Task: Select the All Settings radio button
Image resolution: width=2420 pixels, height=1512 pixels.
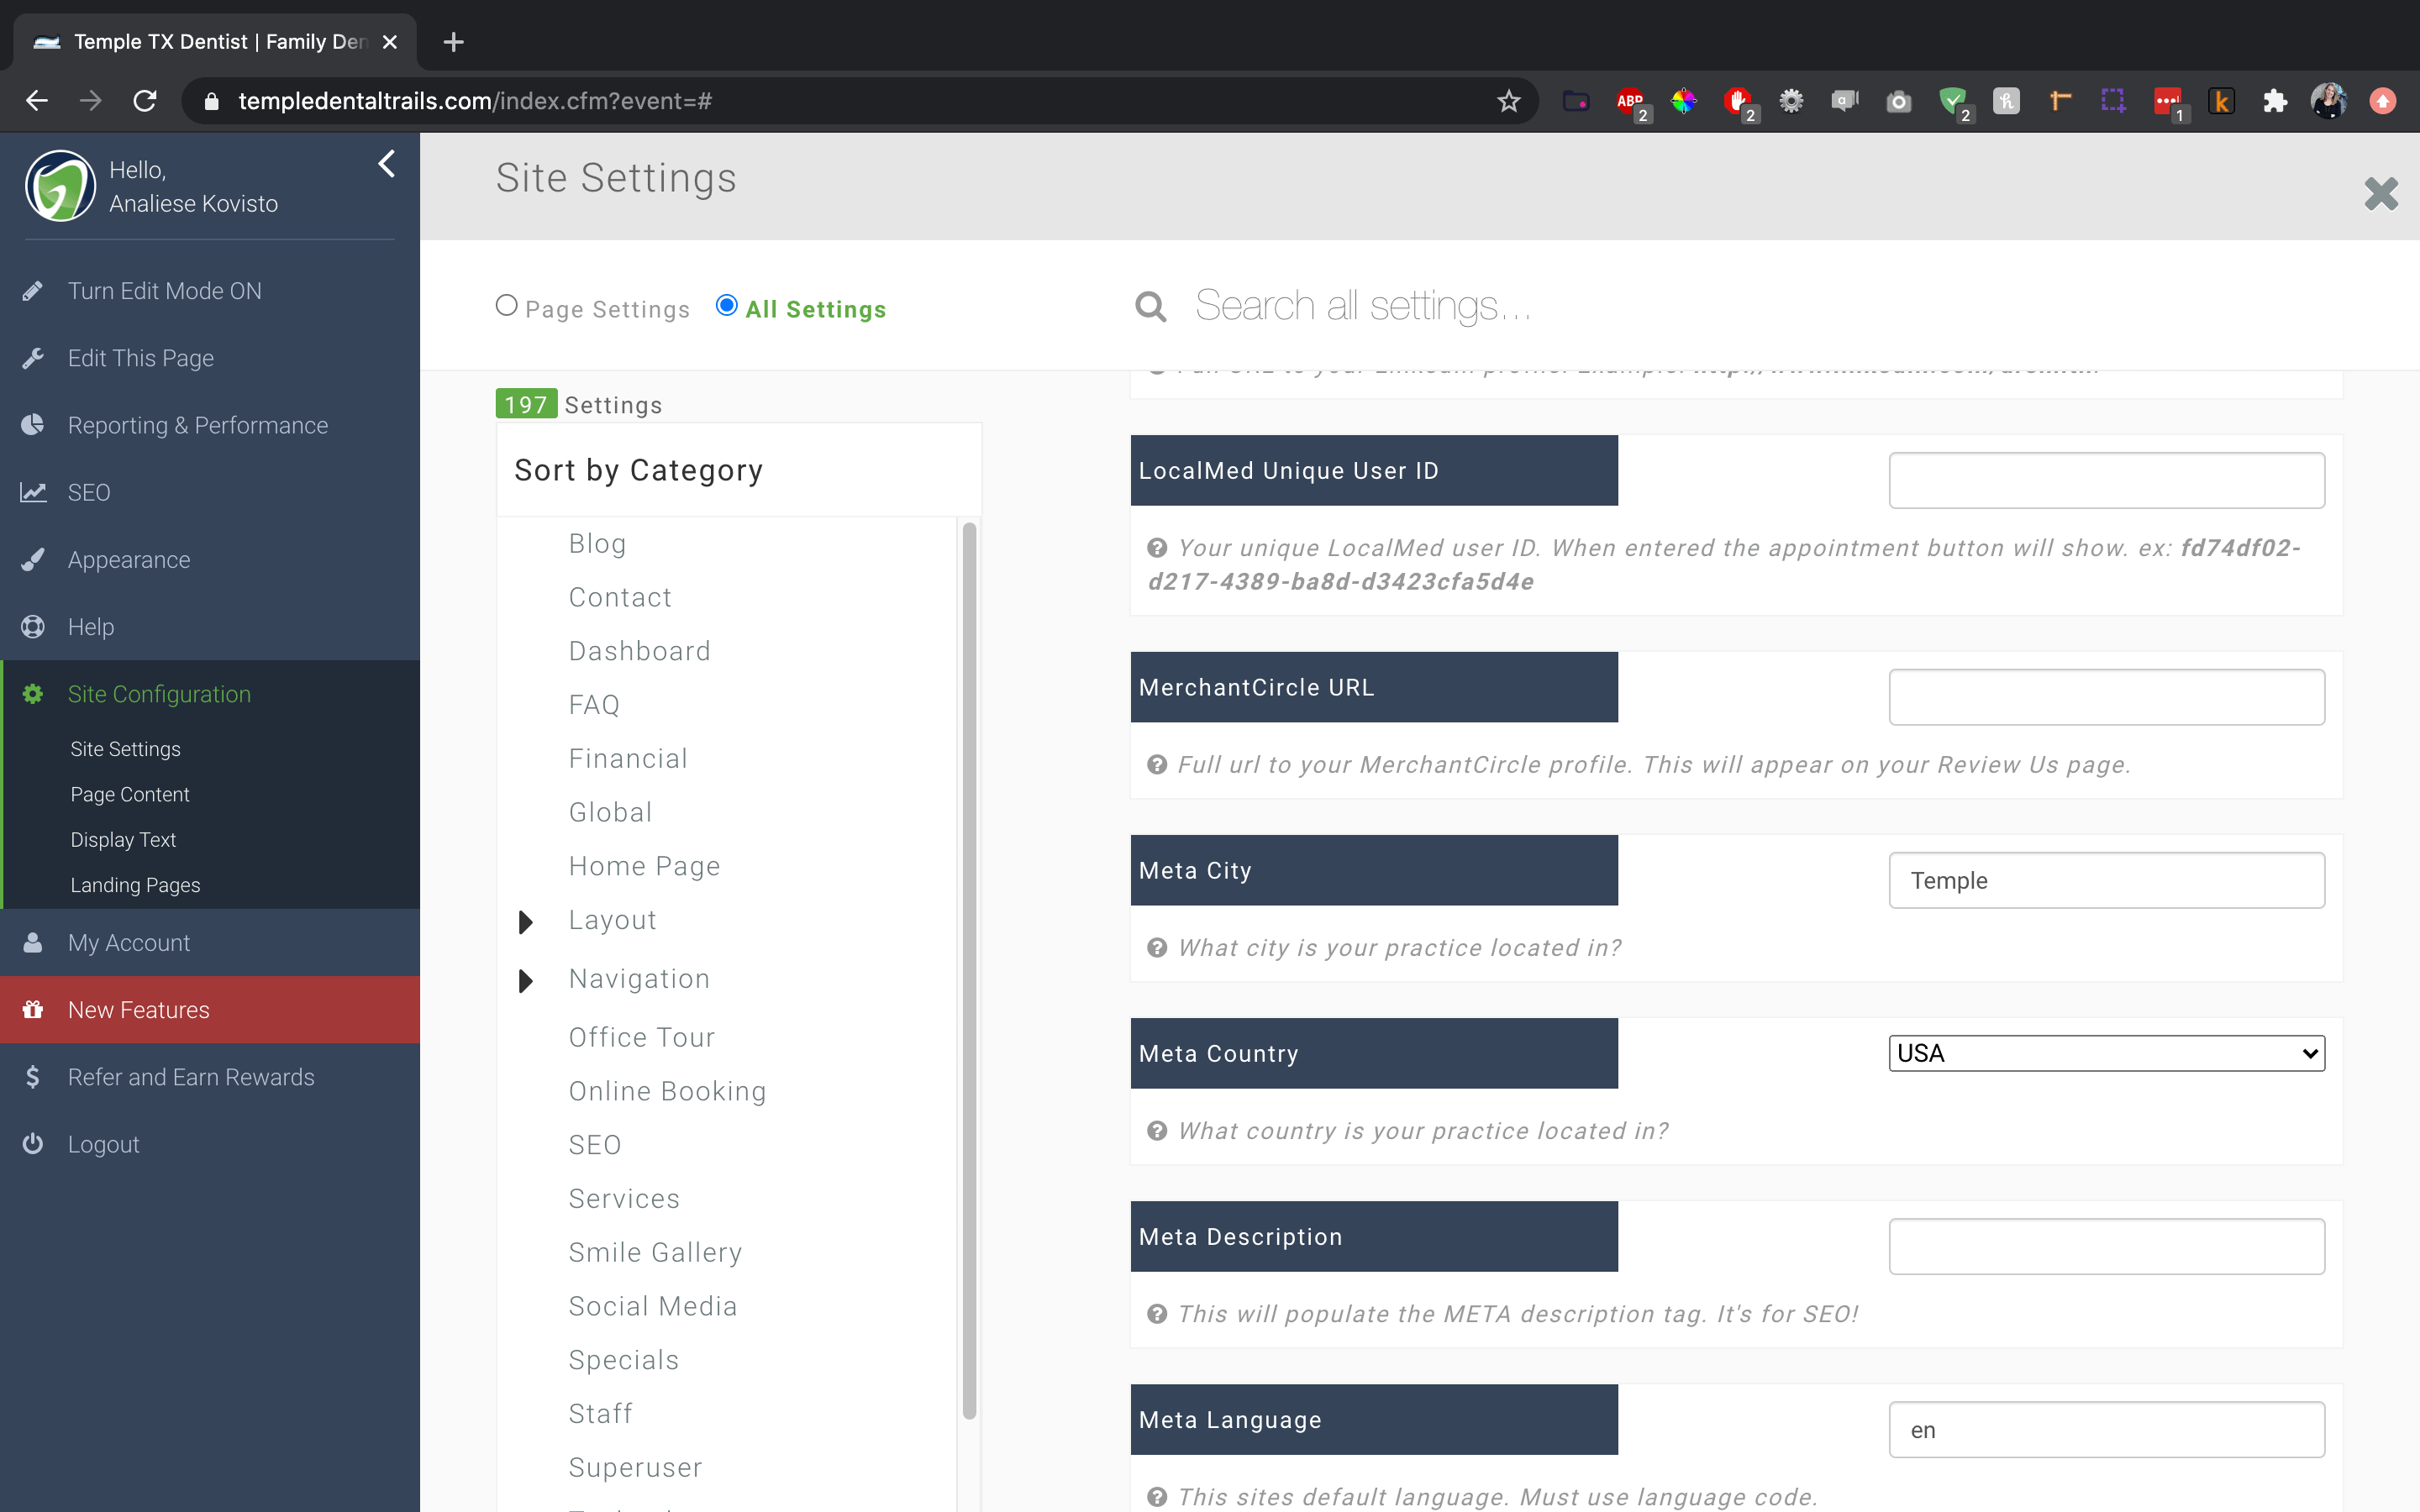Action: 727,306
